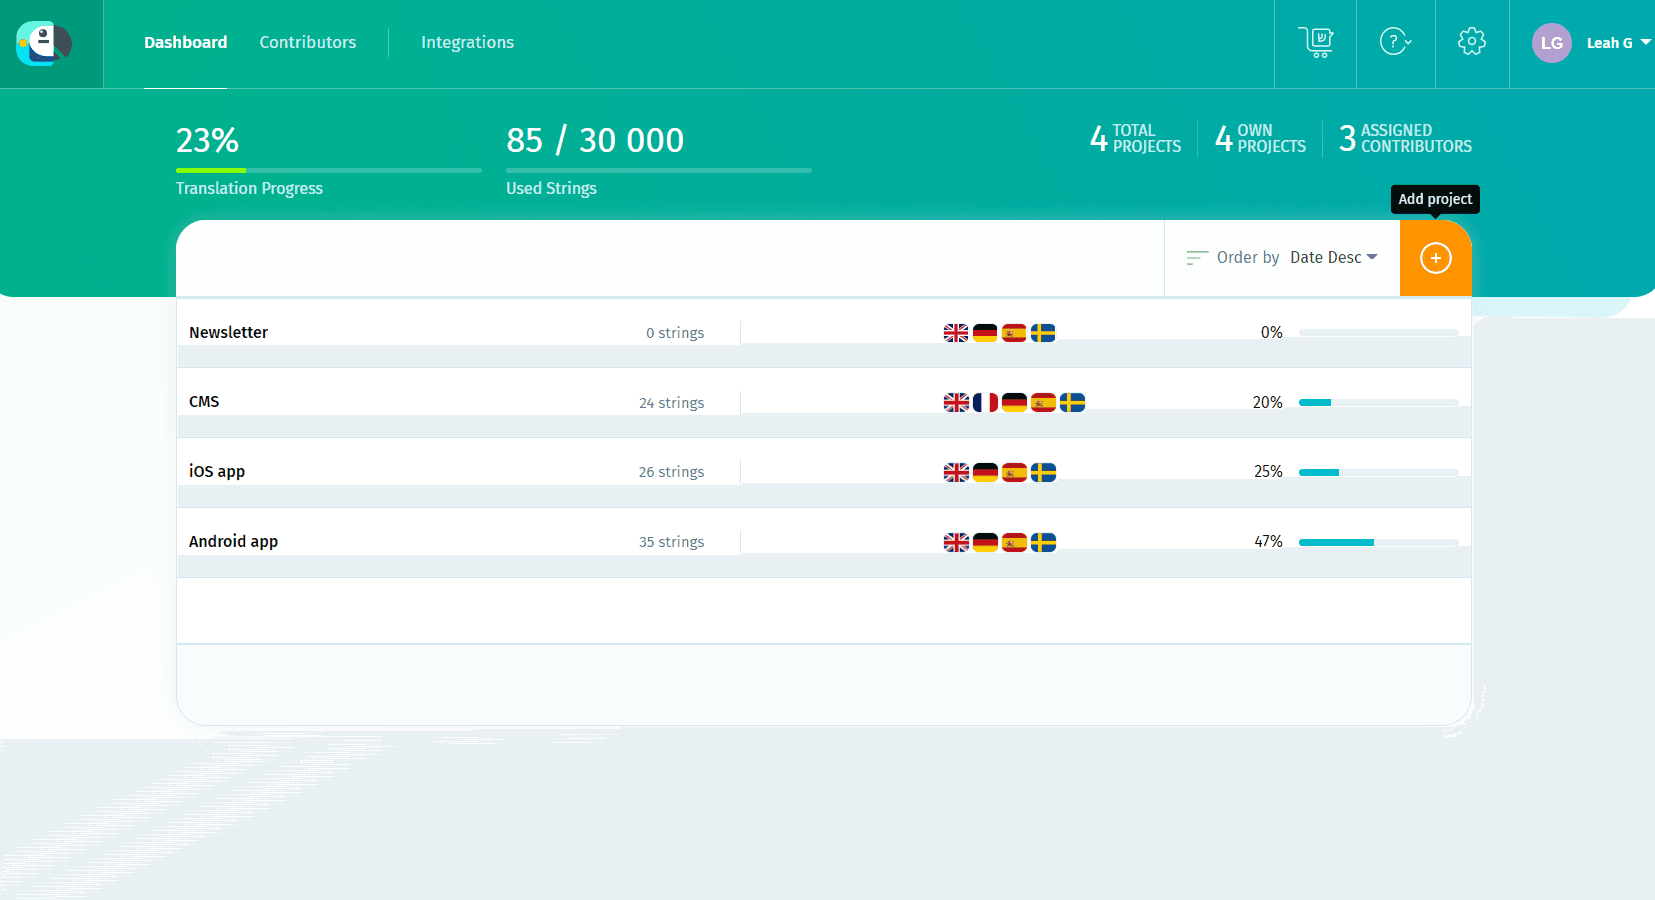The height and width of the screenshot is (900, 1655).
Task: Click the German flag in Android app row
Action: 985,542
